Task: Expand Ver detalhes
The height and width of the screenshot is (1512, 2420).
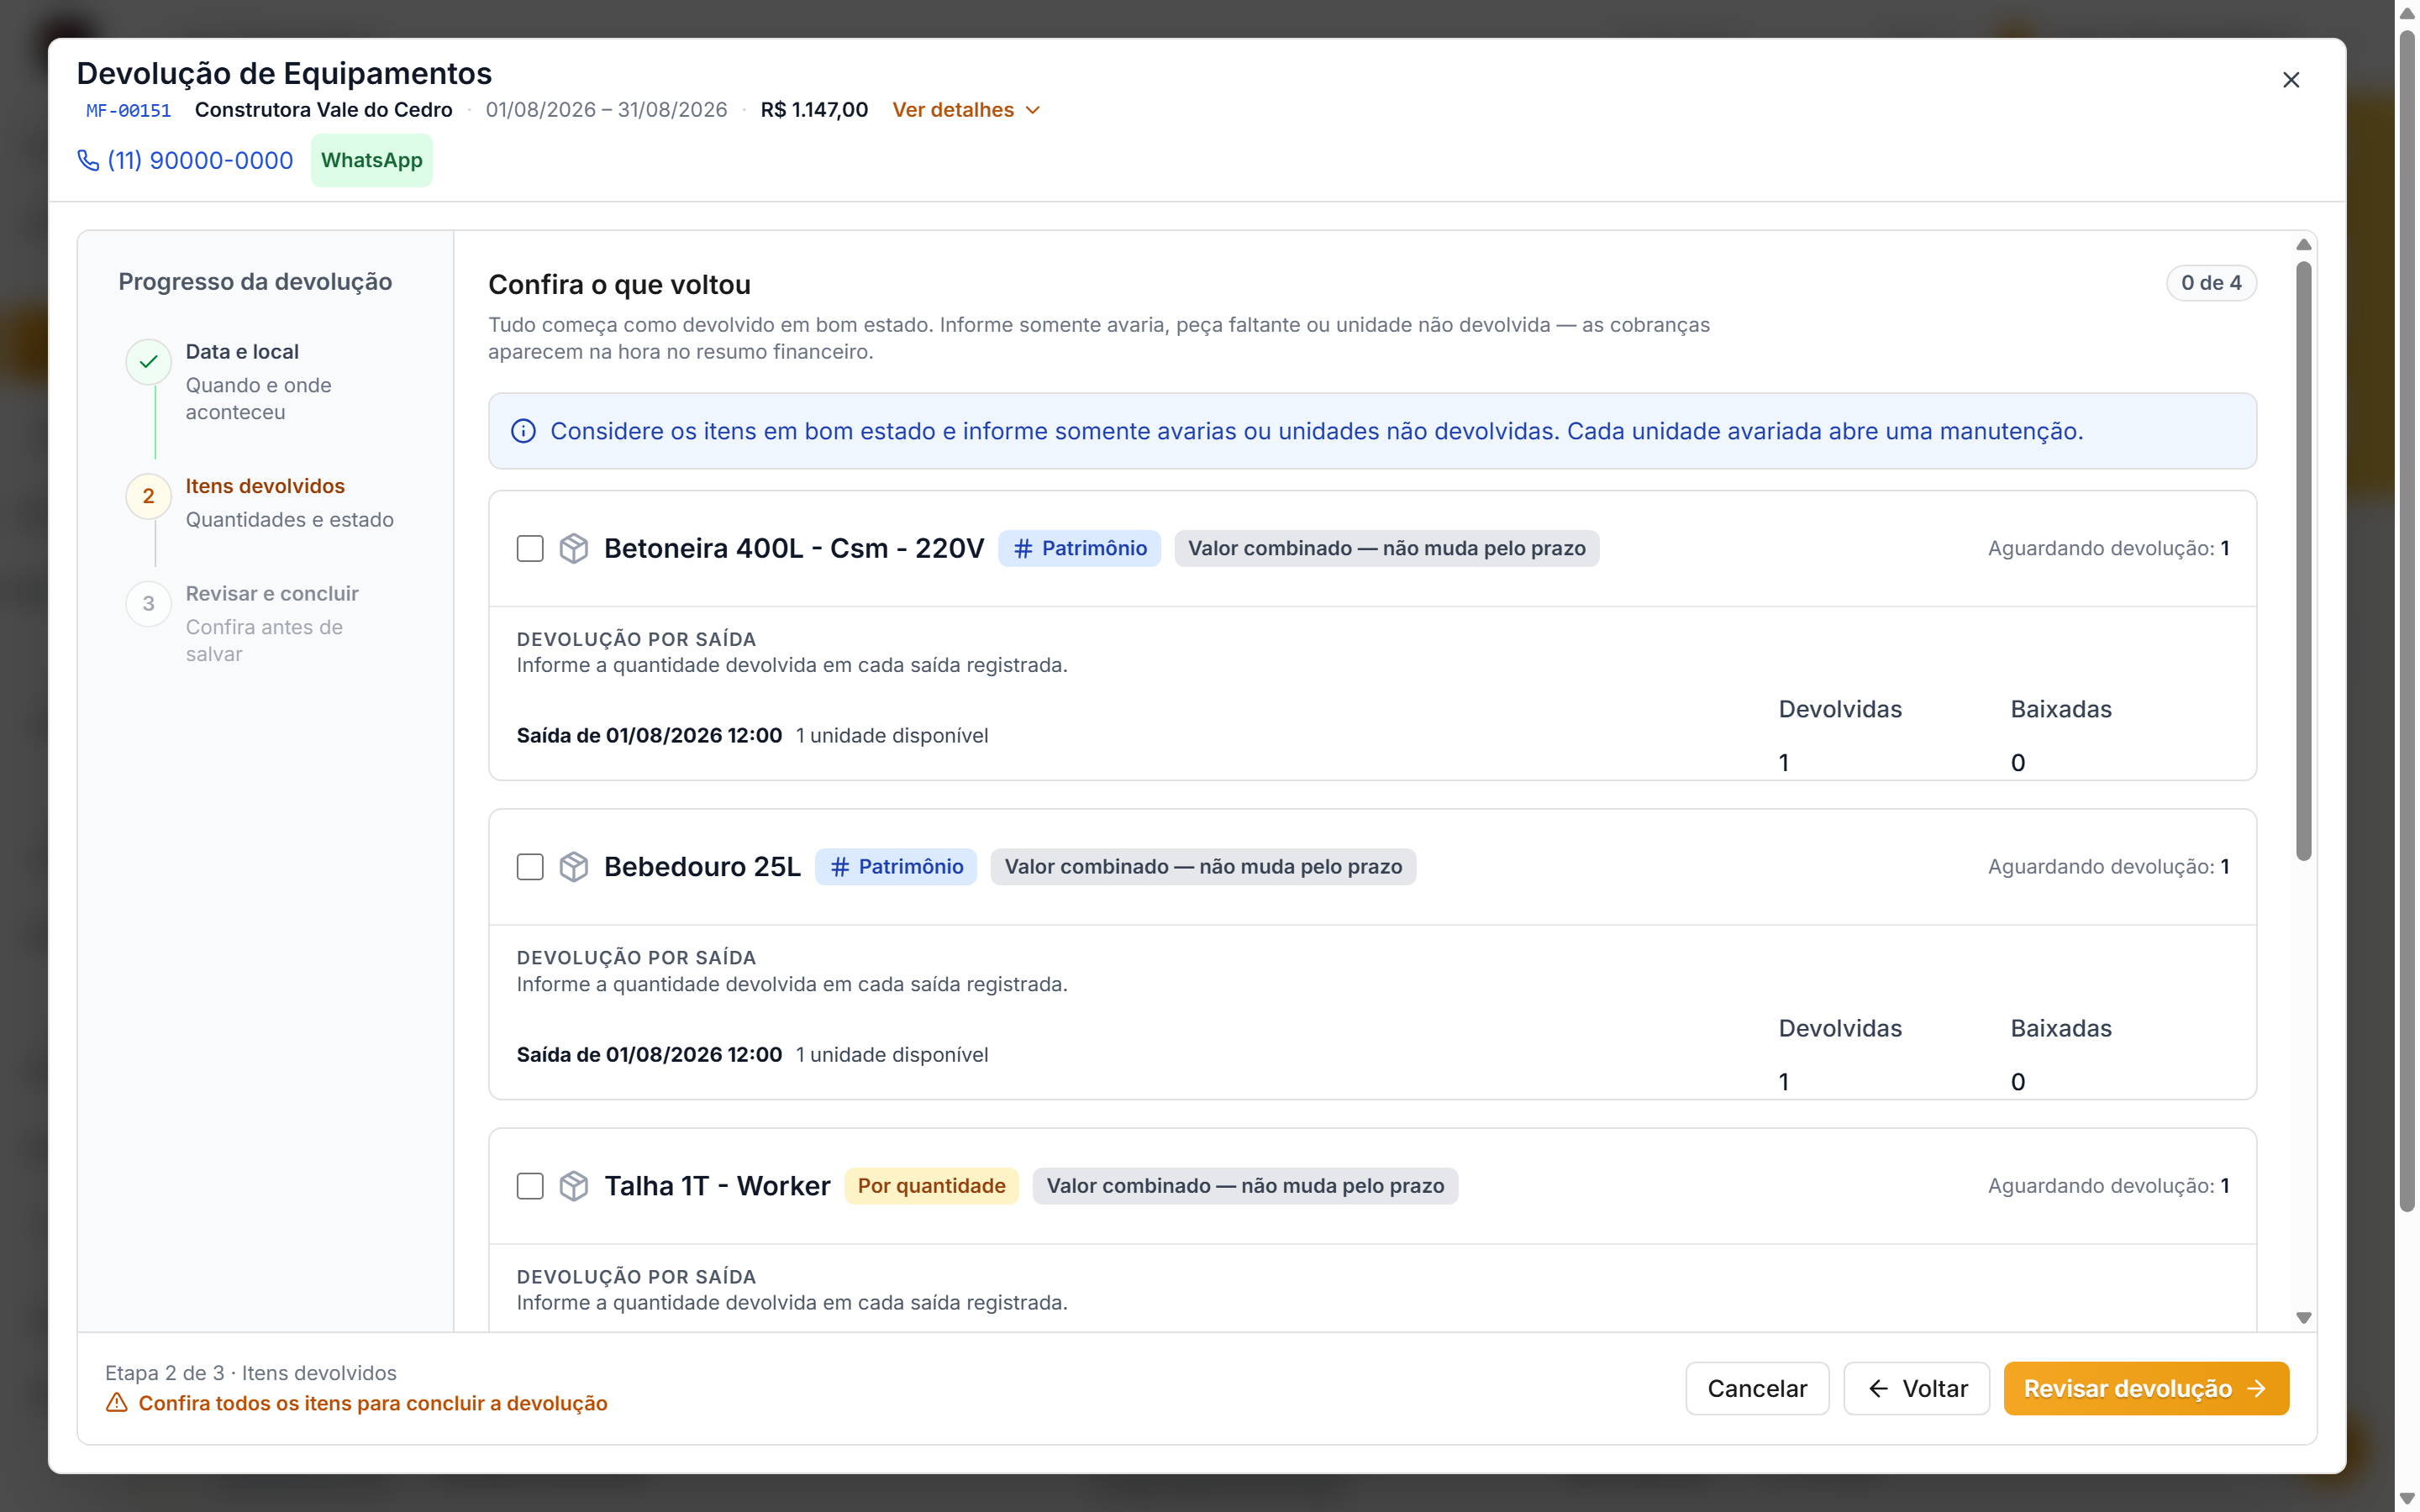Action: tap(966, 110)
